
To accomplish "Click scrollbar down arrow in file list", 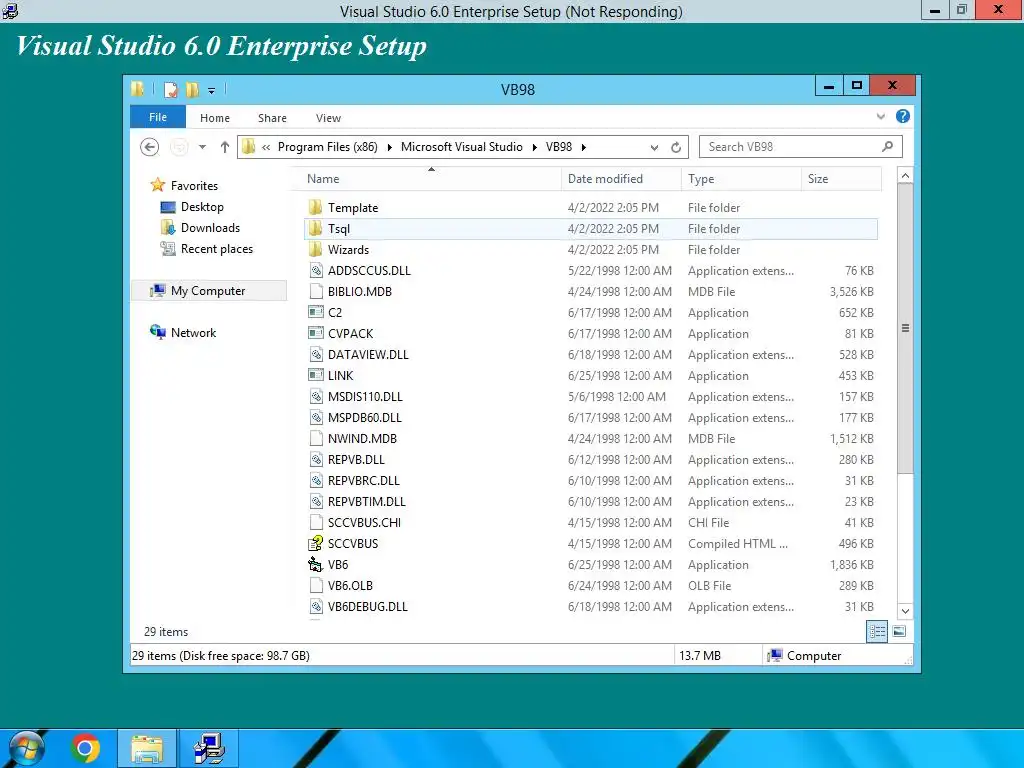I will pyautogui.click(x=905, y=611).
